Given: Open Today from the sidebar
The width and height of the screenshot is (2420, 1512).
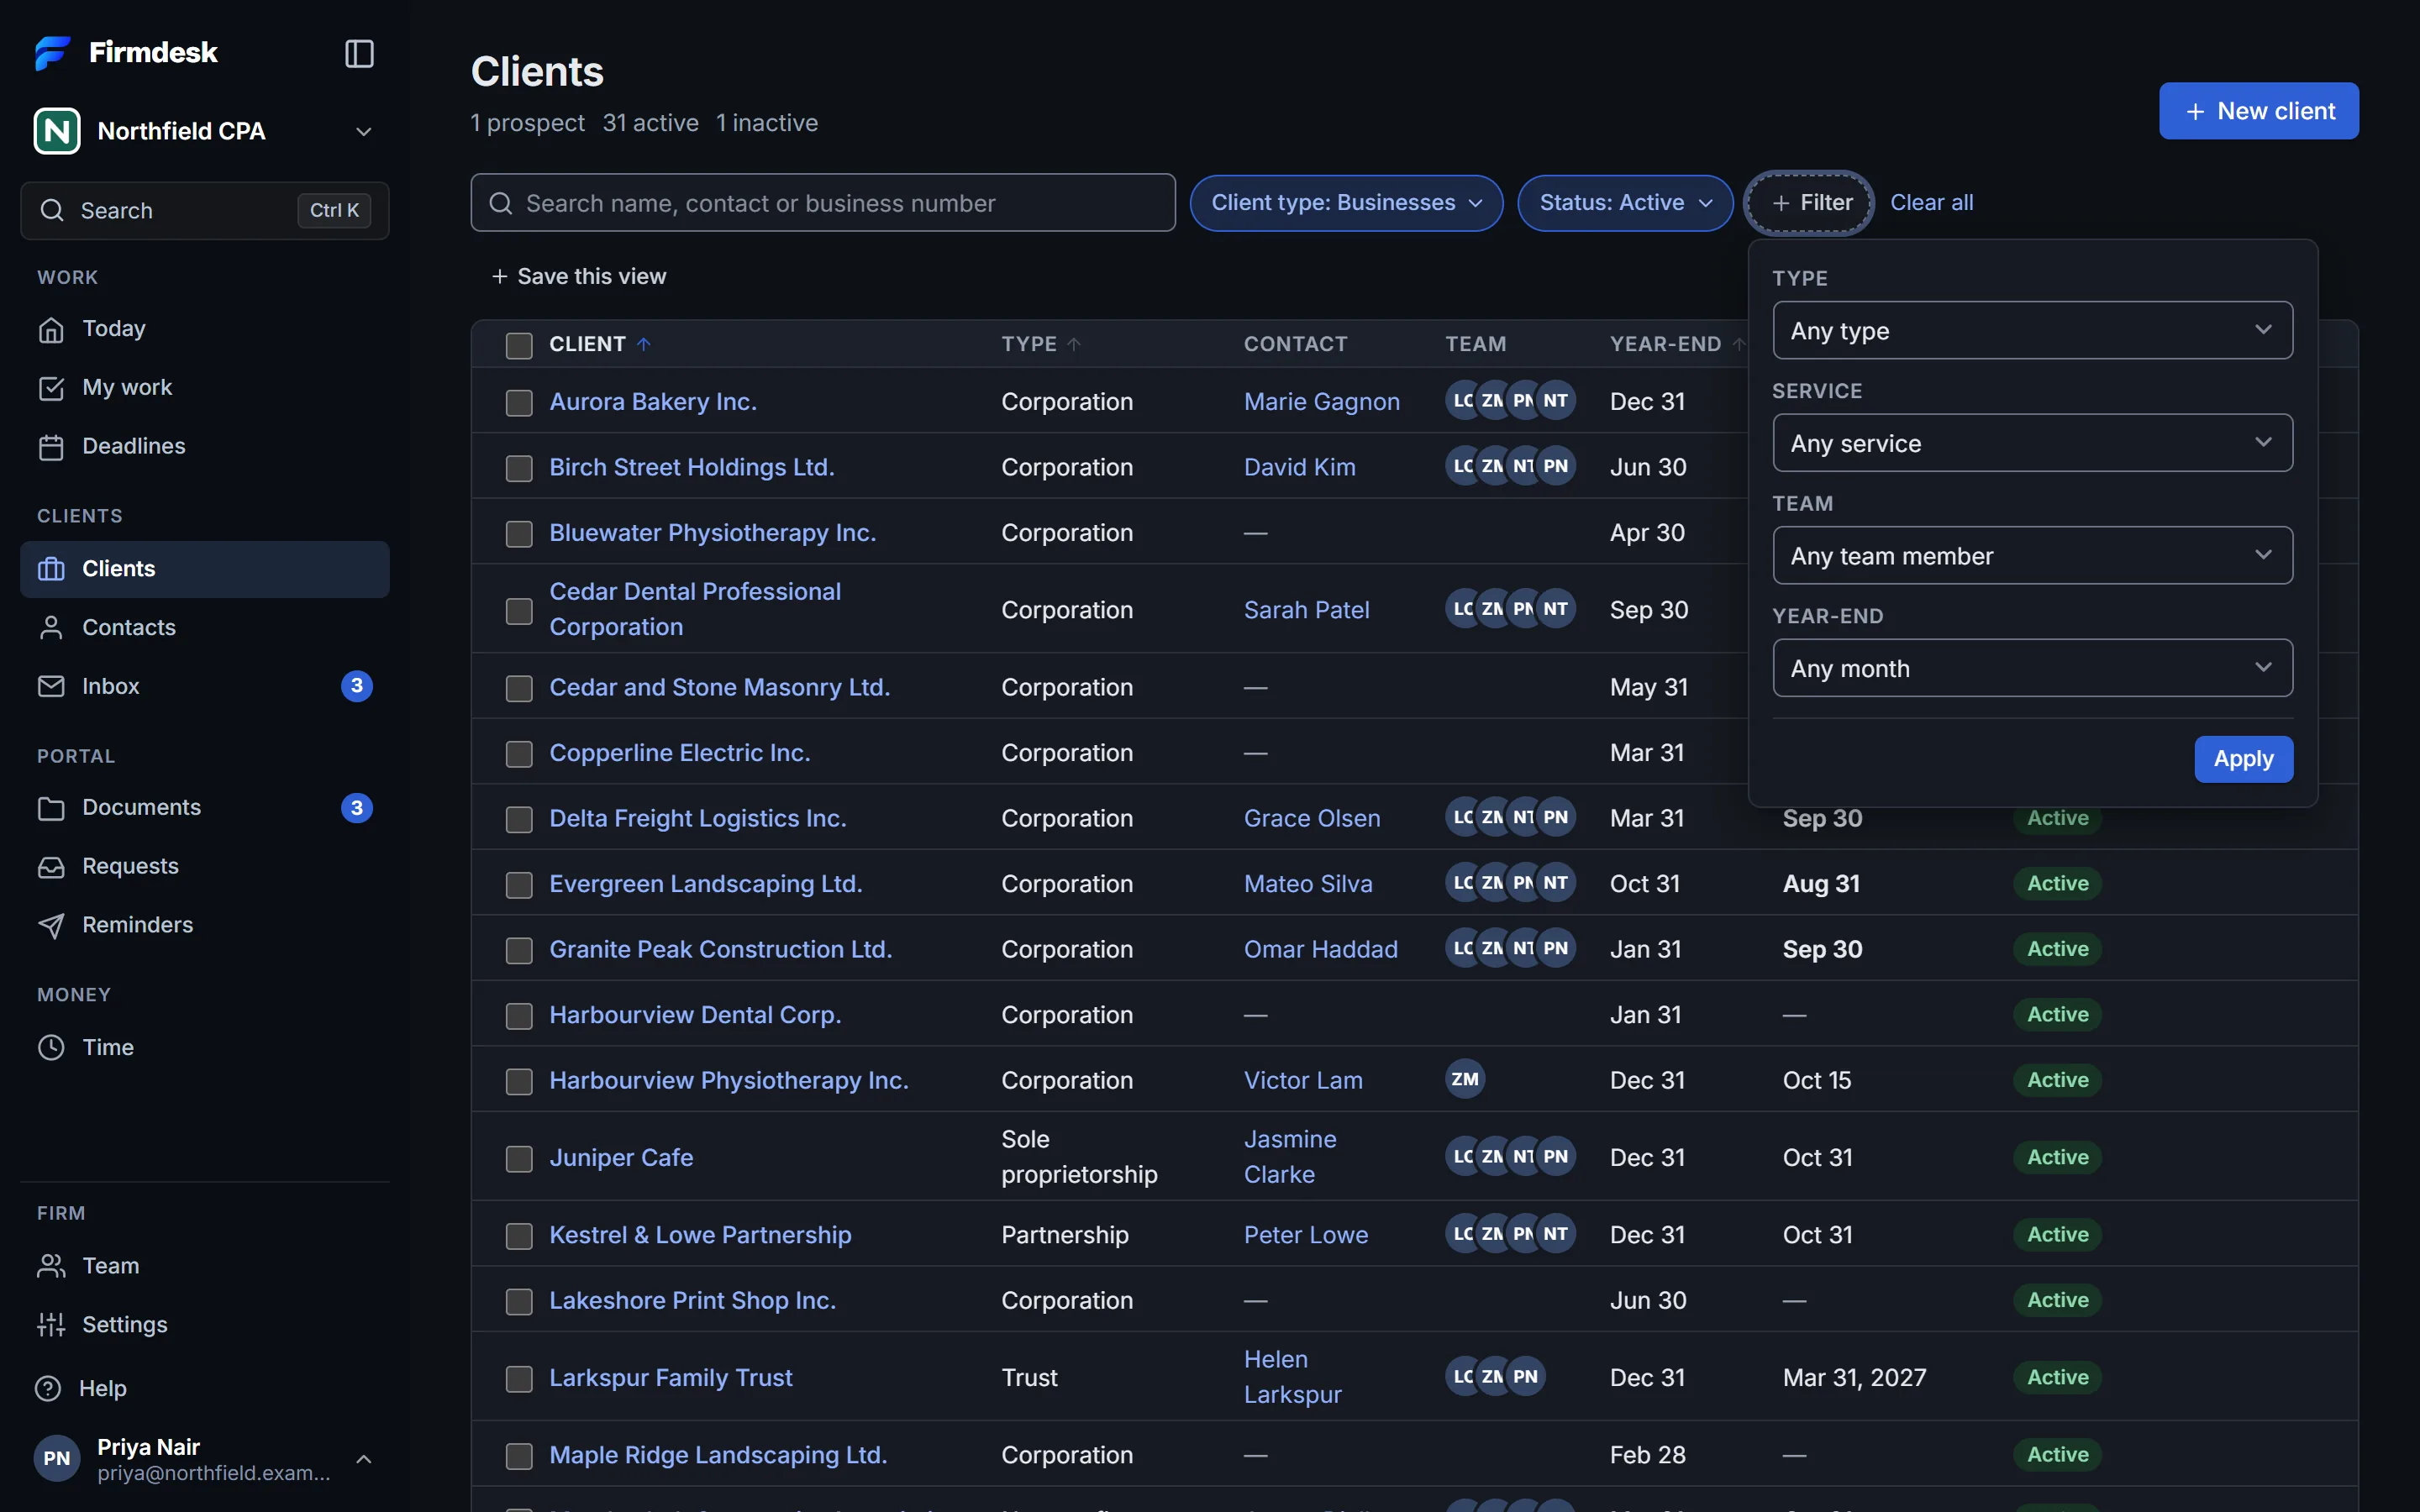Looking at the screenshot, I should 205,329.
